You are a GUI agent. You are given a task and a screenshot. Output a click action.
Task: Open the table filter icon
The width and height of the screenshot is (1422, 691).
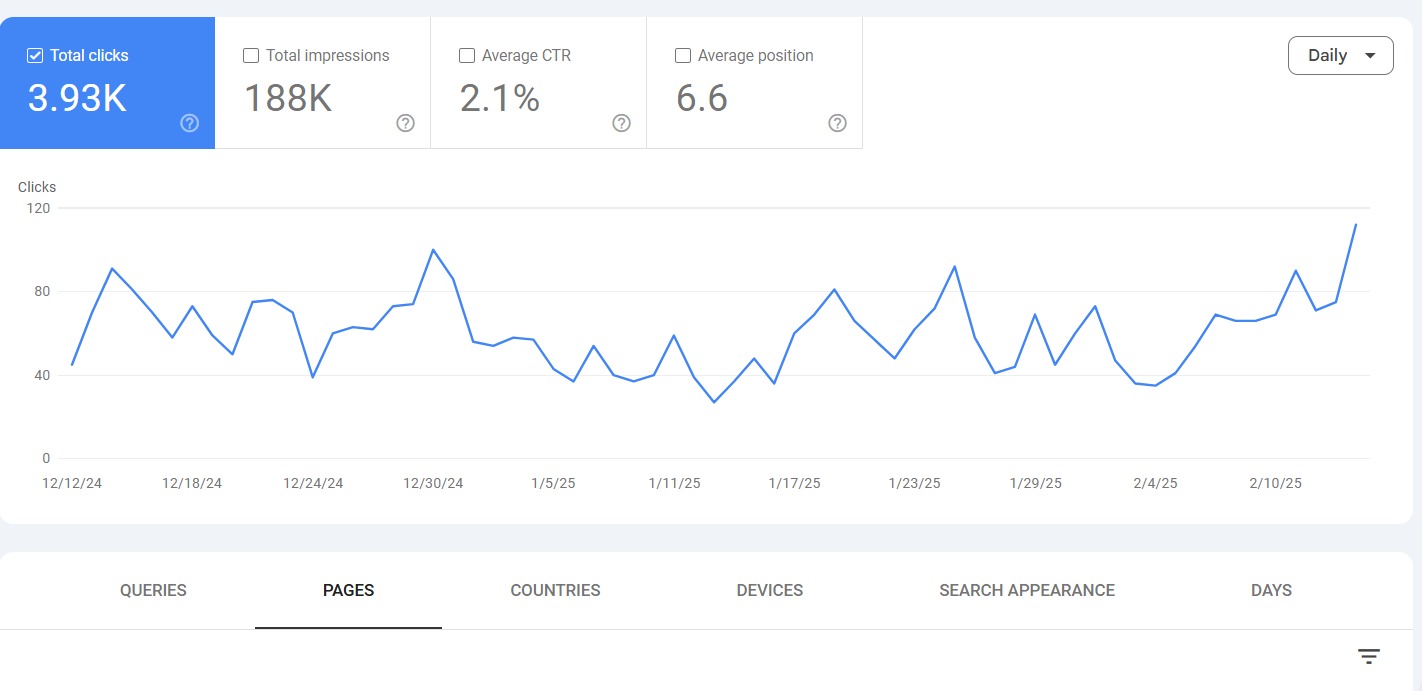1368,655
